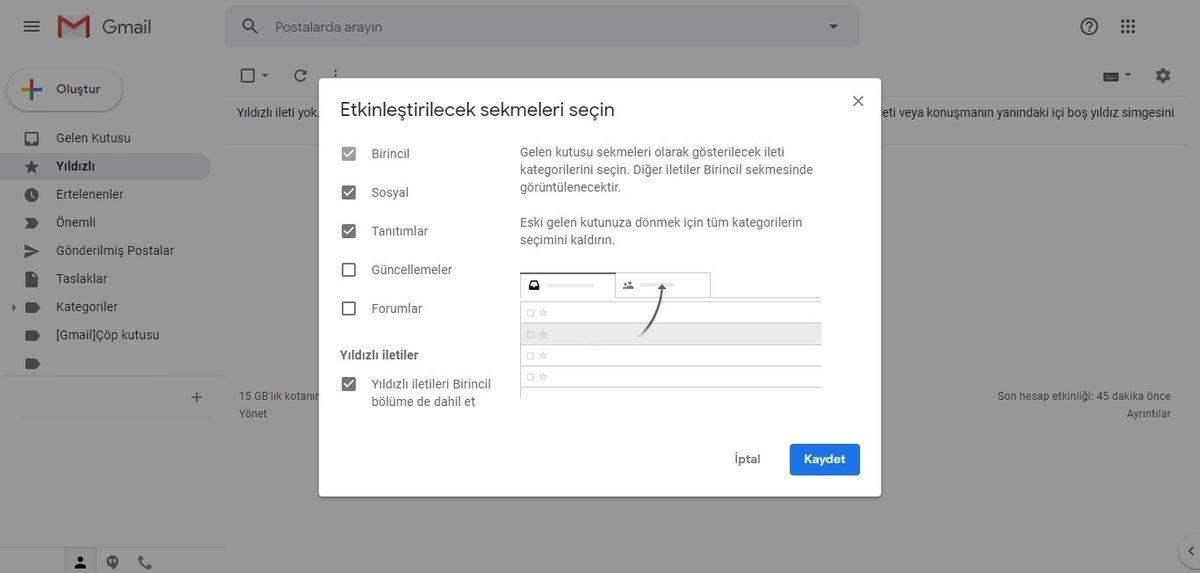Open search options dropdown arrow
Image resolution: width=1200 pixels, height=573 pixels.
click(x=833, y=26)
